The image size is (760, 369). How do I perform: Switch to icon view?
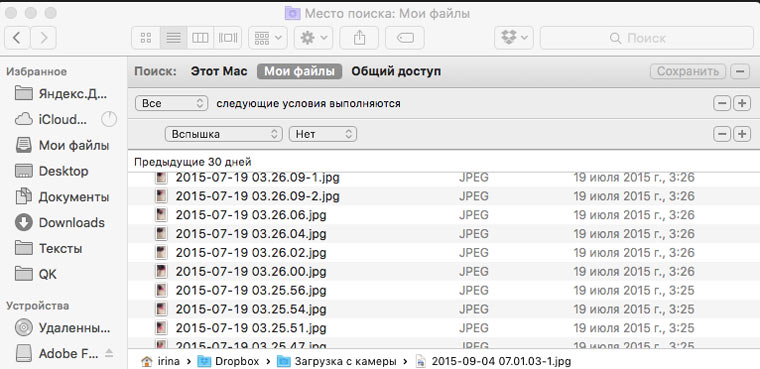146,38
